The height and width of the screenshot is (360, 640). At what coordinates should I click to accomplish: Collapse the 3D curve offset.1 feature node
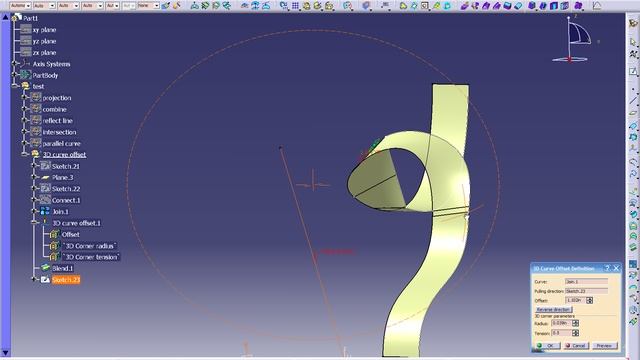pos(35,223)
